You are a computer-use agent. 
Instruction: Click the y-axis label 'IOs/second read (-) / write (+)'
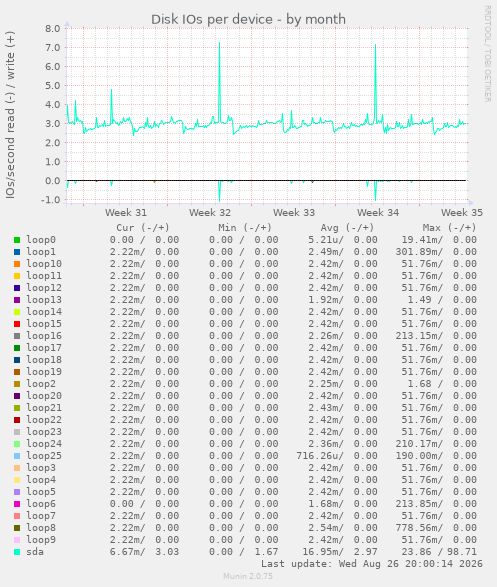10,115
